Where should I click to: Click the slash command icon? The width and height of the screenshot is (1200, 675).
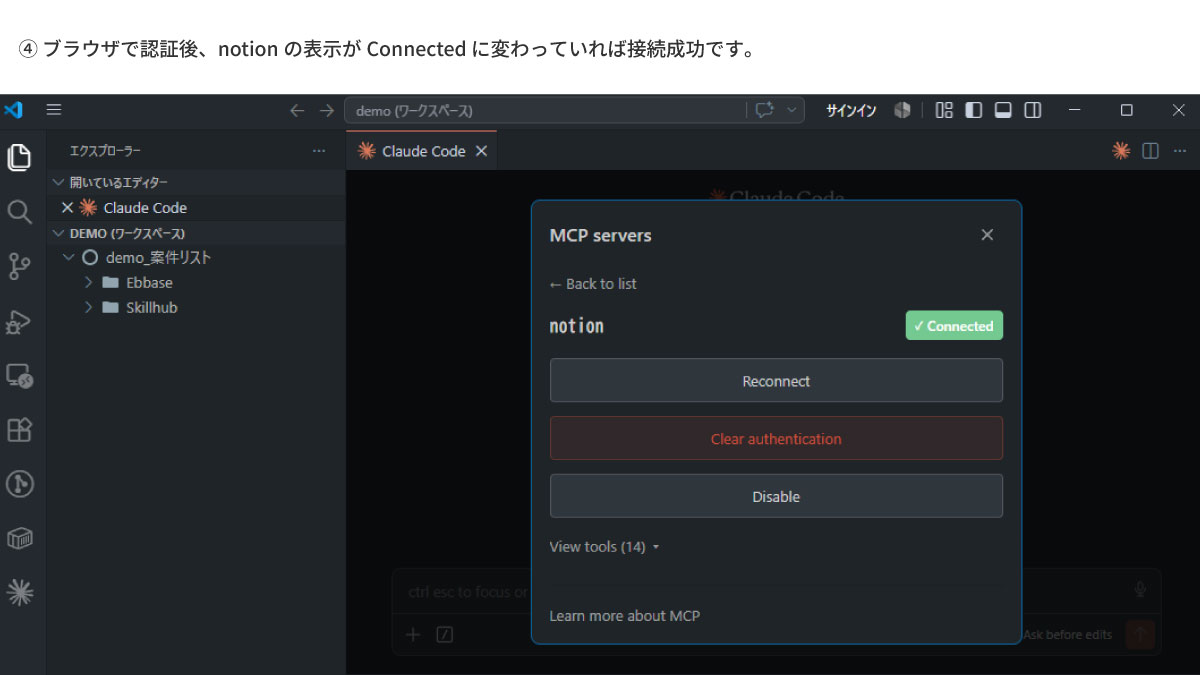pos(445,634)
